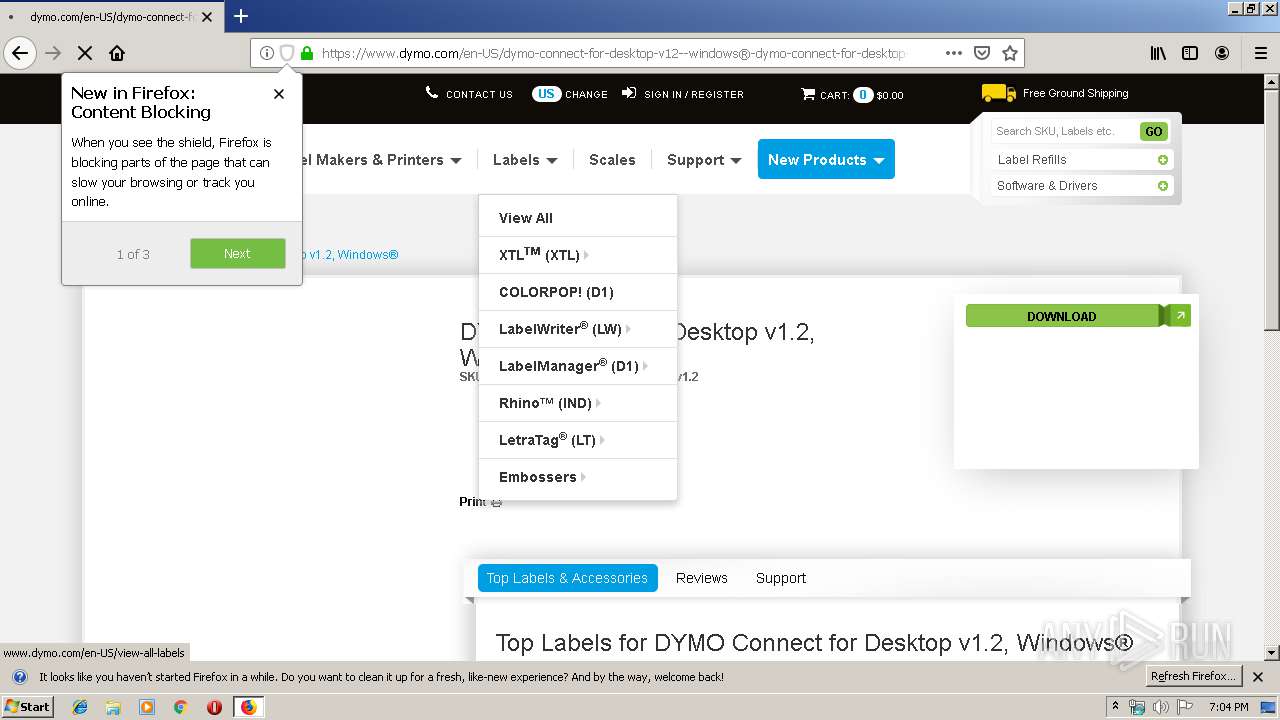
Task: Open page actions three-dot menu
Action: click(954, 53)
